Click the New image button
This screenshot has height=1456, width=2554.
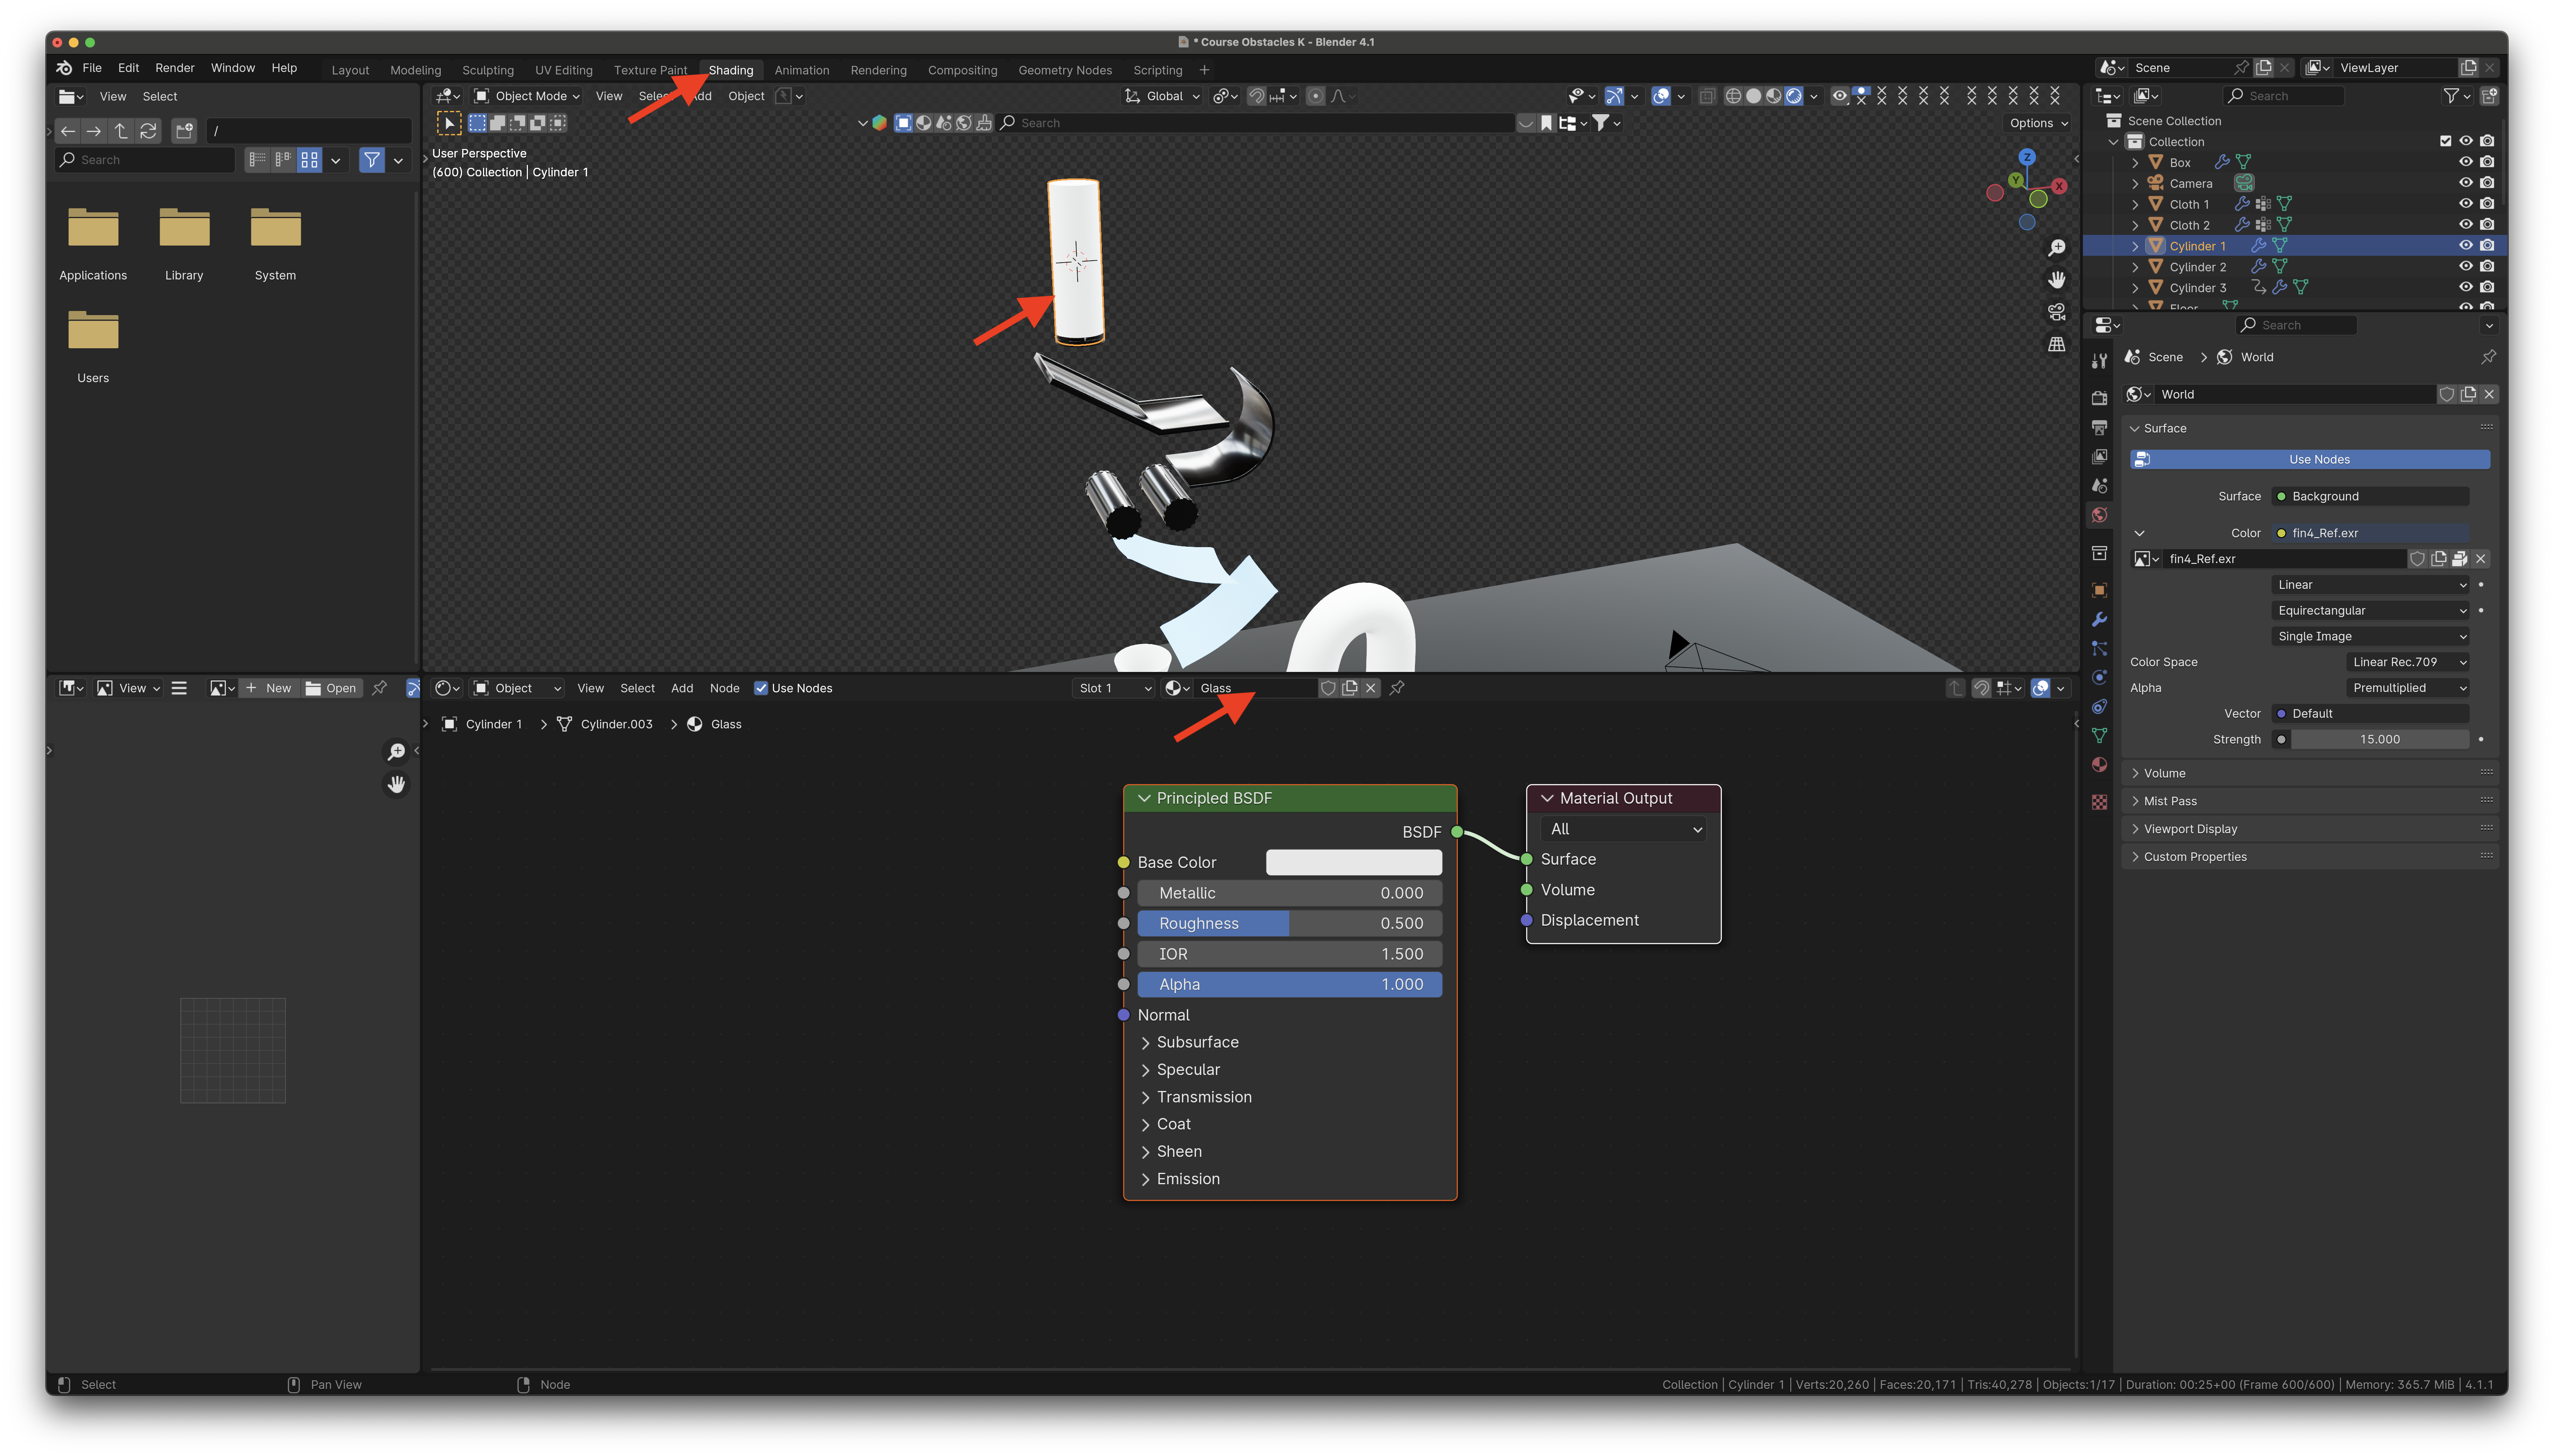tap(269, 688)
